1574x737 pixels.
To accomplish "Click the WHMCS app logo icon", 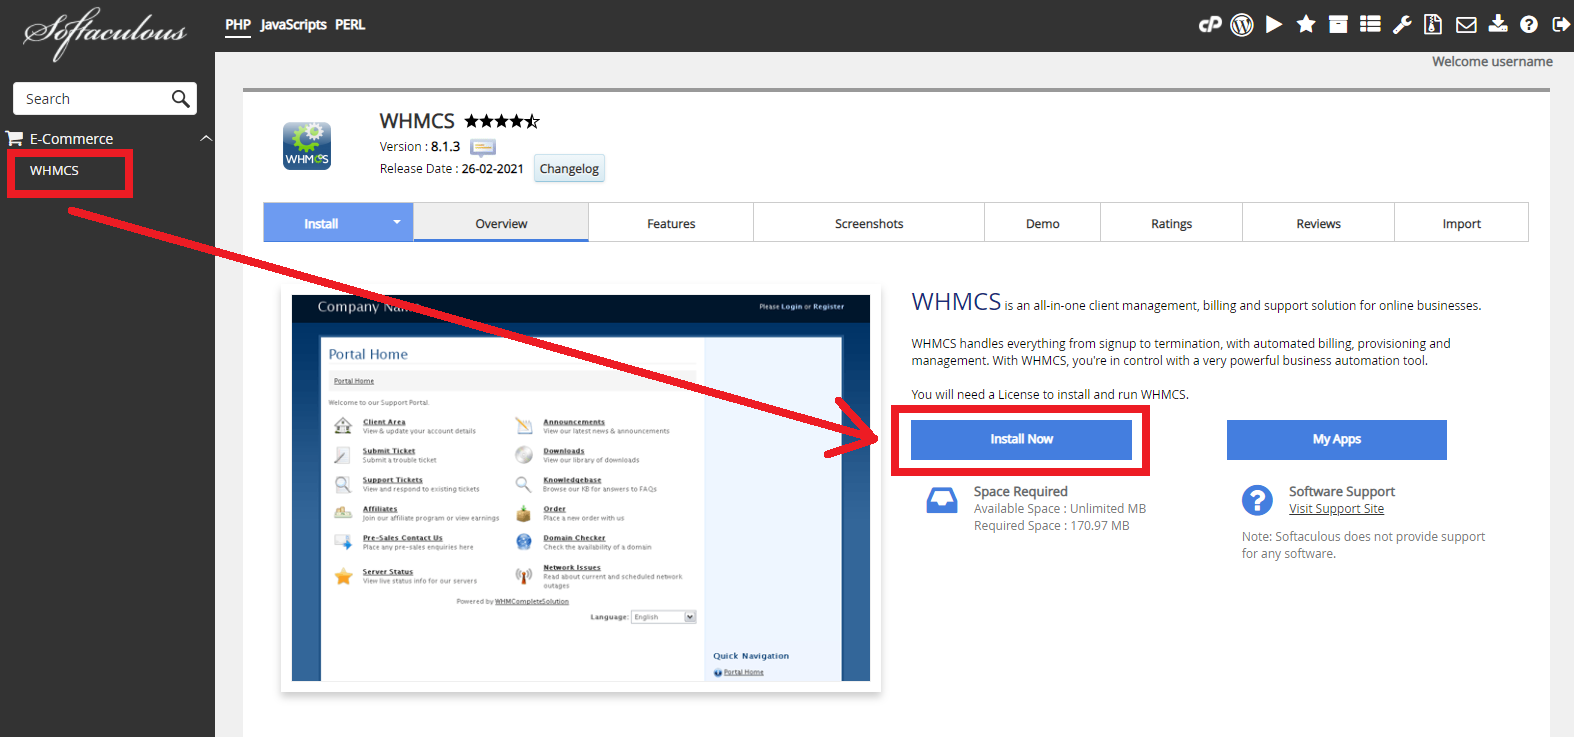I will [307, 146].
